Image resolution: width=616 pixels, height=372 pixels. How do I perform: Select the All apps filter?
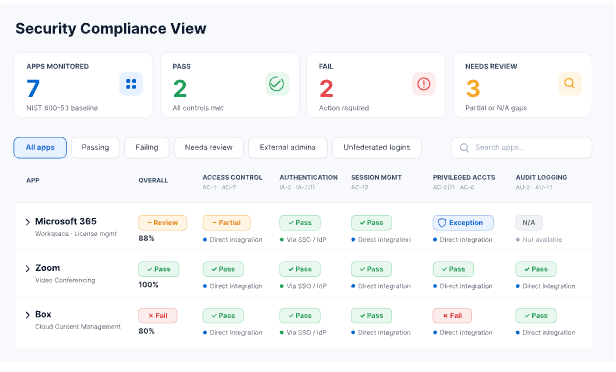40,148
